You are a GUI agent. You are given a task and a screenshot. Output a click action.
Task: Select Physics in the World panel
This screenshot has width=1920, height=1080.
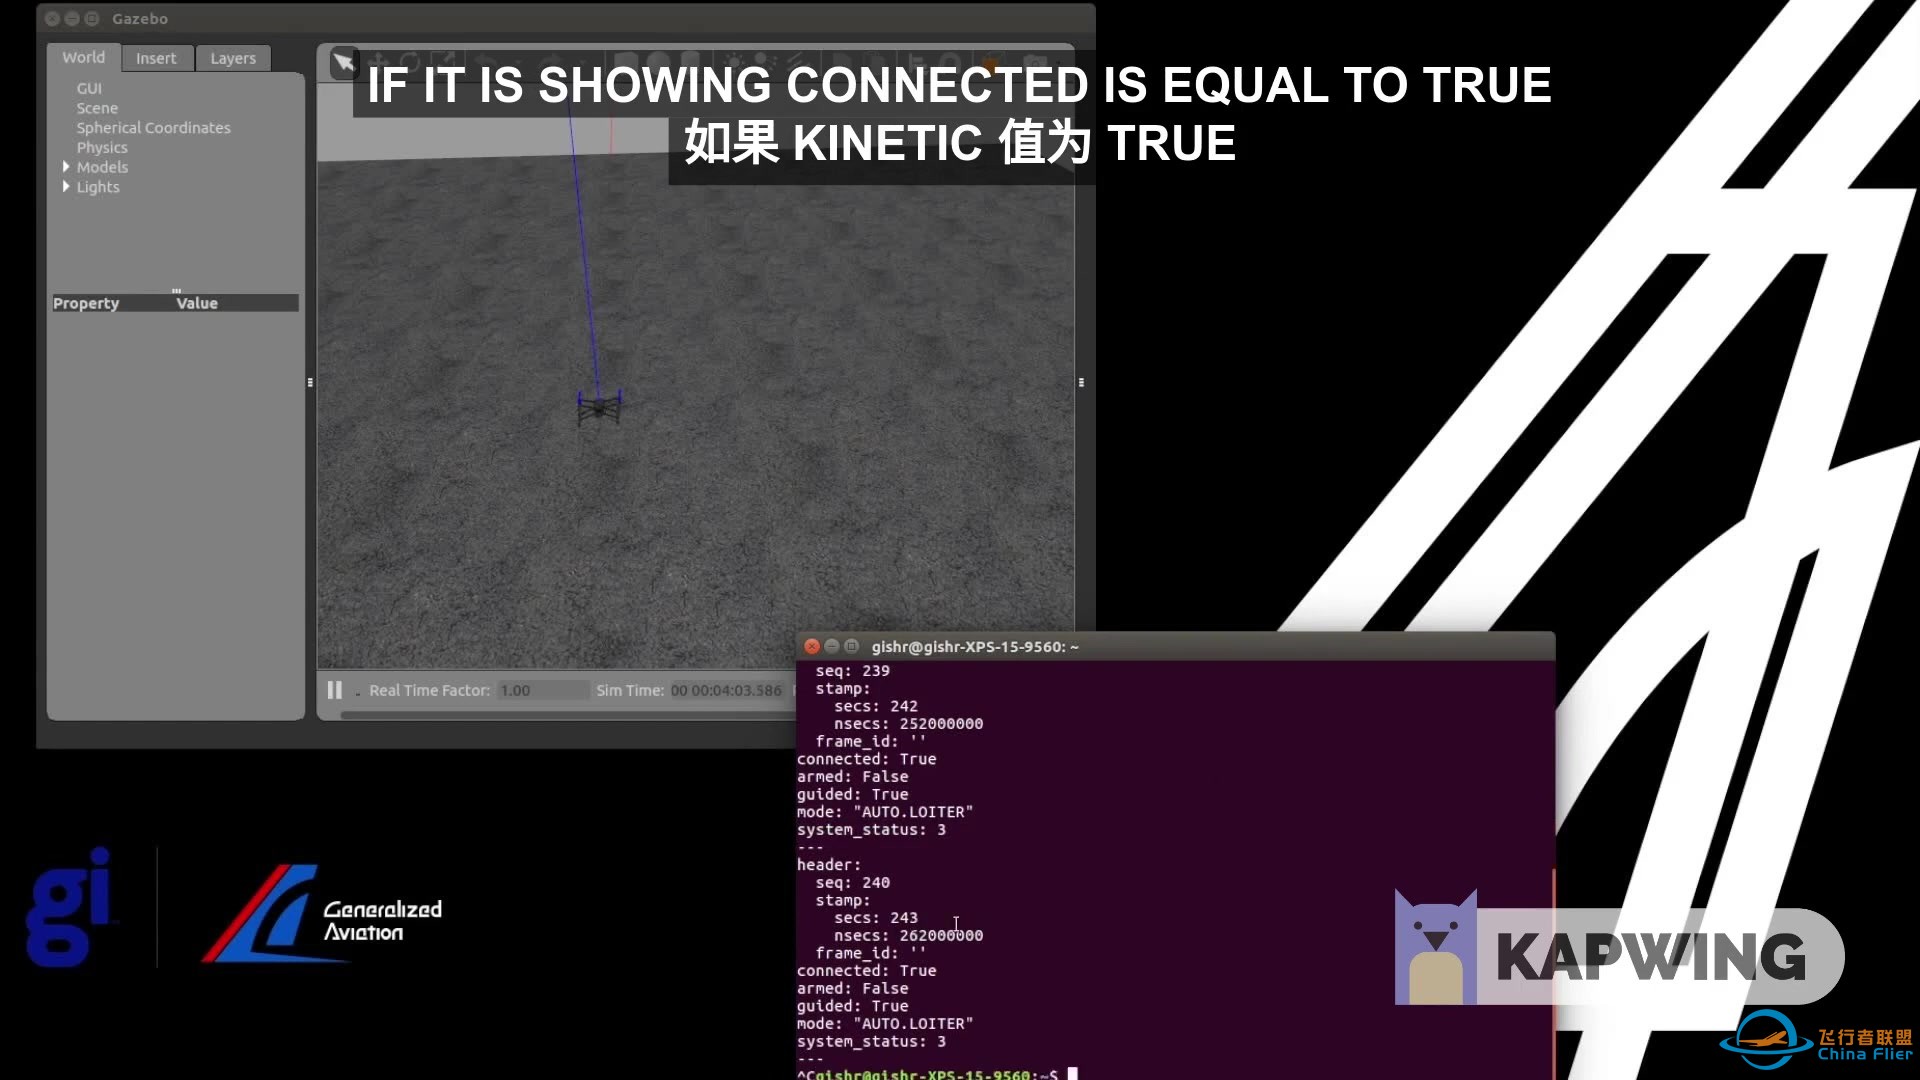102,146
